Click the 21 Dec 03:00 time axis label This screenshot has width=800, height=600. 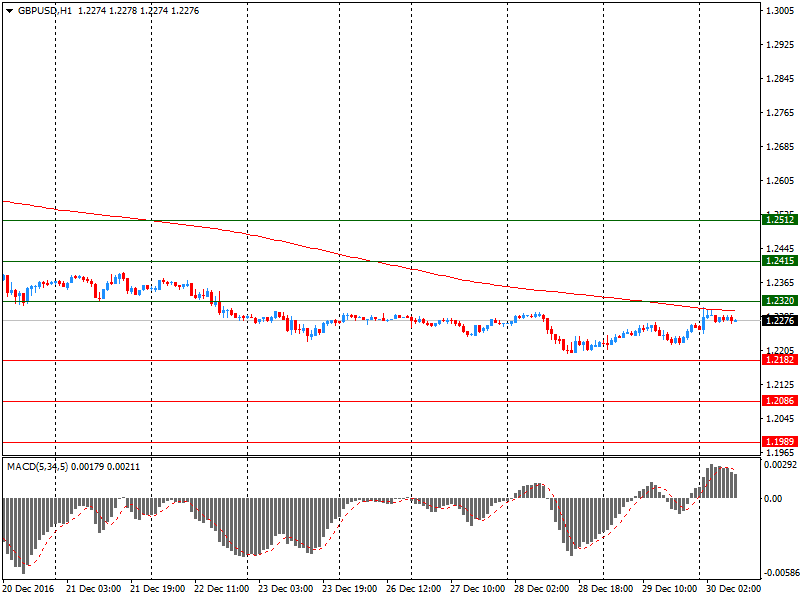[x=94, y=589]
